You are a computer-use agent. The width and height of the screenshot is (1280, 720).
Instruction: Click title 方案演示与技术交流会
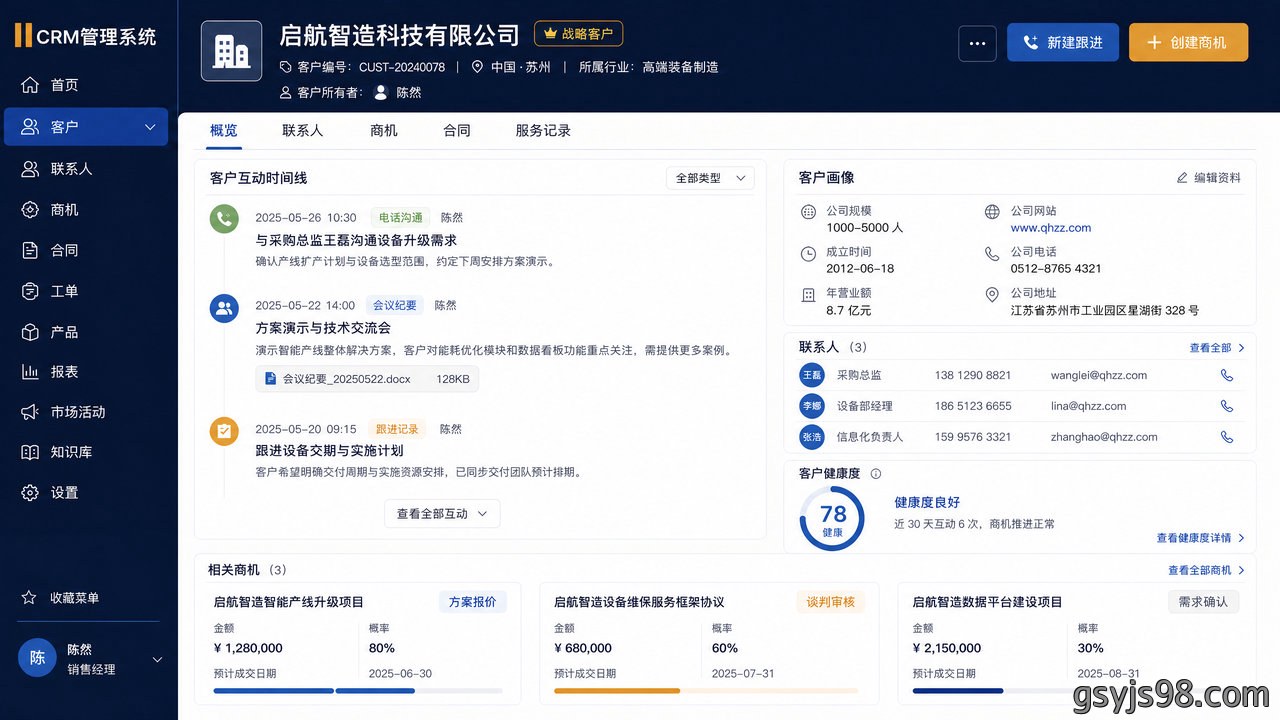pyautogui.click(x=323, y=328)
